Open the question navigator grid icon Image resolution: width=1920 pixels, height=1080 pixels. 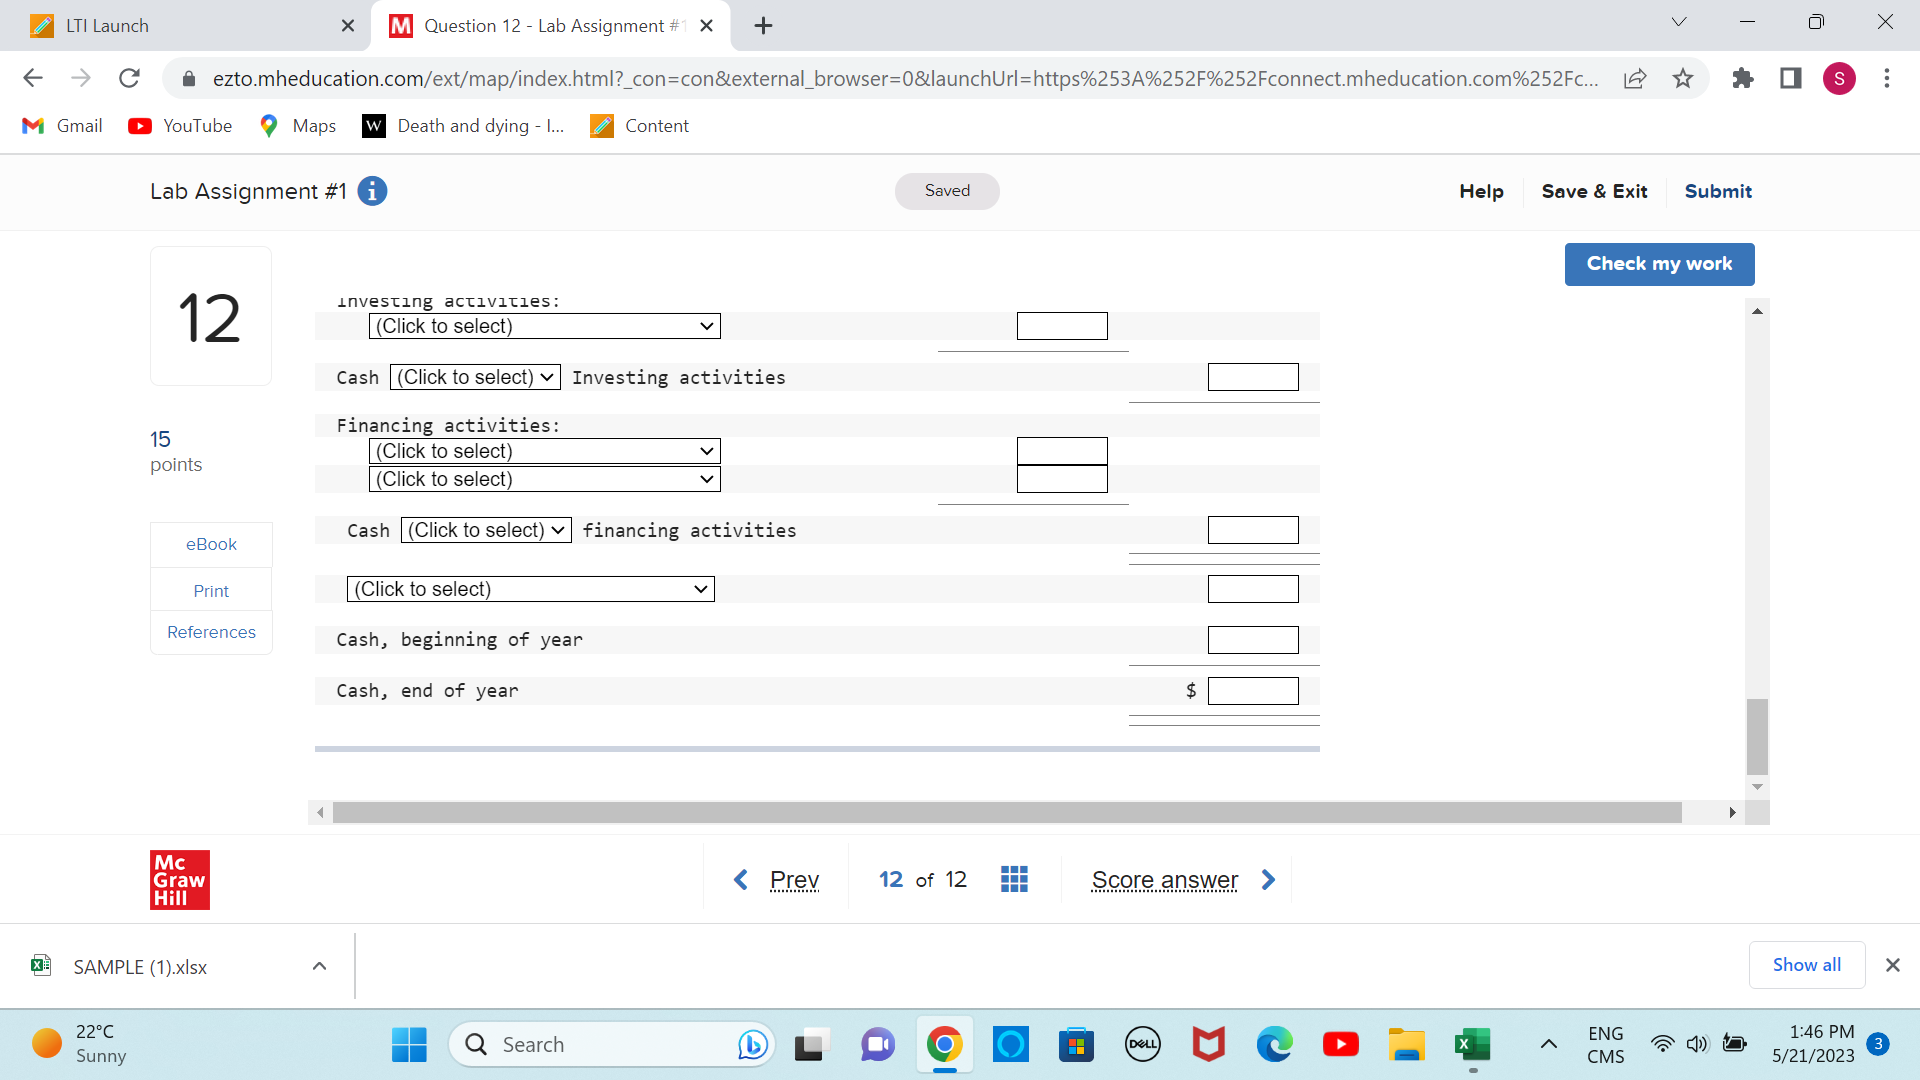pyautogui.click(x=1014, y=879)
